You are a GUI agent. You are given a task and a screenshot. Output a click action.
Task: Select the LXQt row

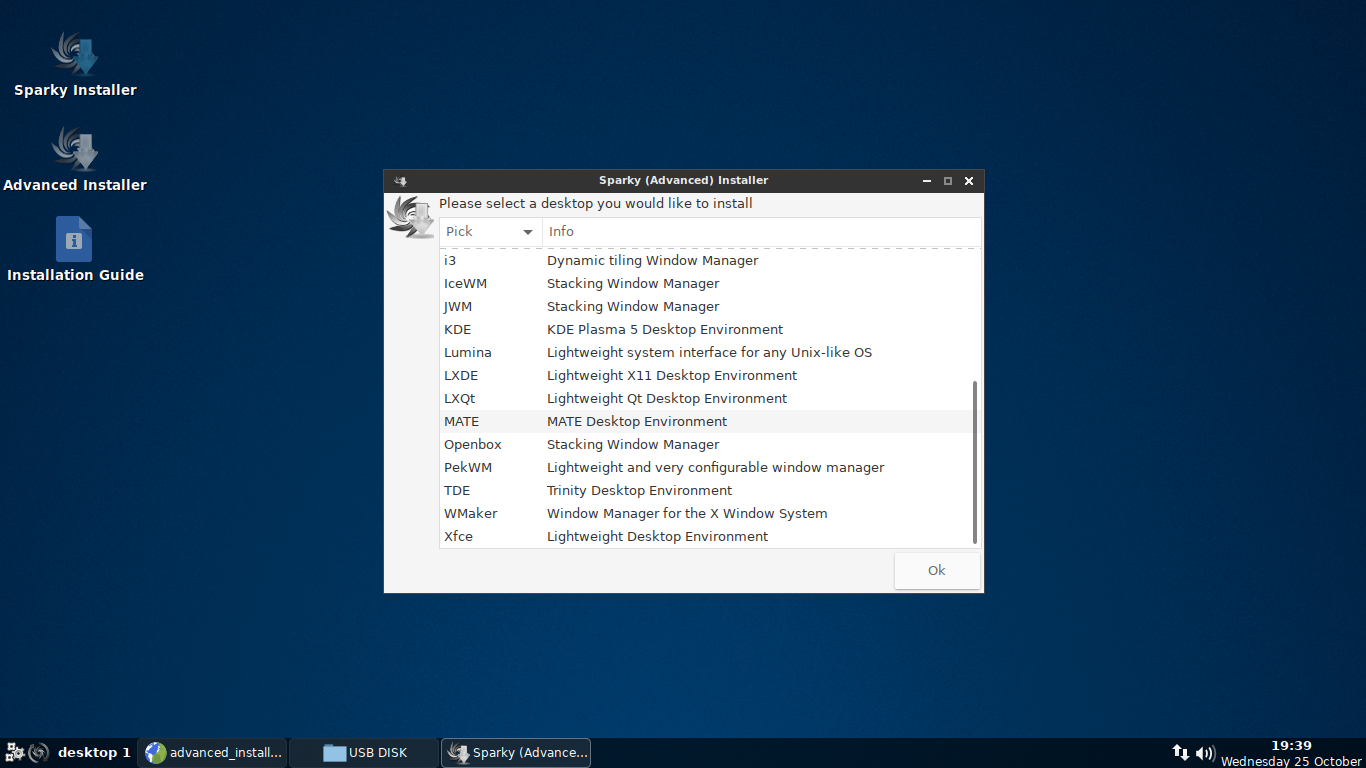705,398
